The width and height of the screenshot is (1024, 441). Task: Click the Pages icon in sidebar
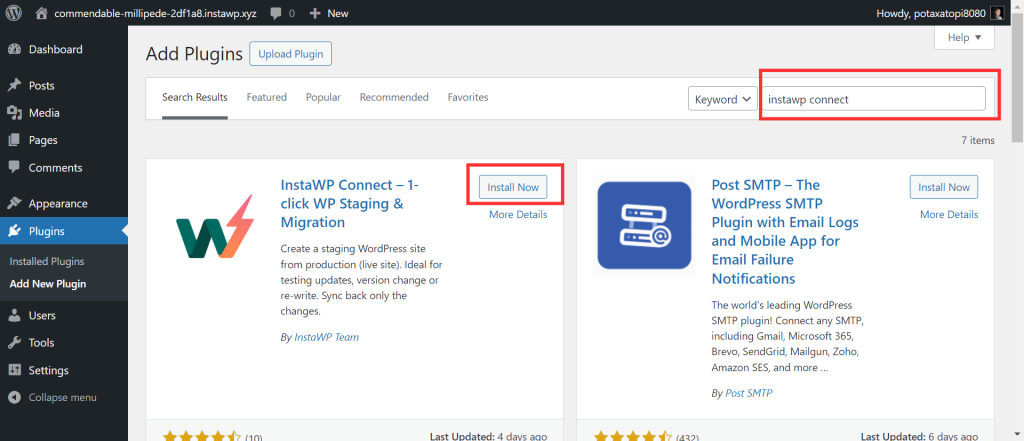(x=14, y=140)
